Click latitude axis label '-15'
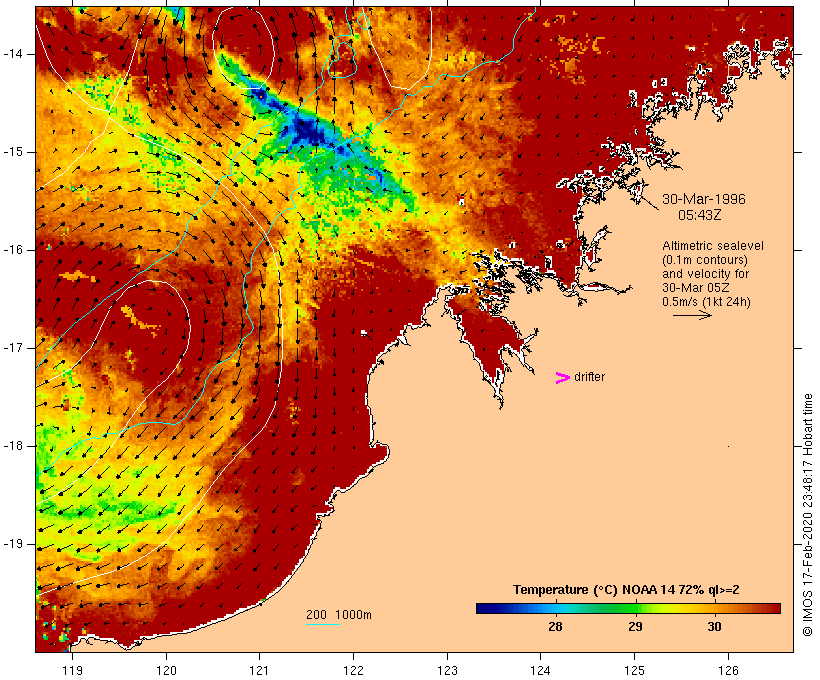 pos(12,152)
